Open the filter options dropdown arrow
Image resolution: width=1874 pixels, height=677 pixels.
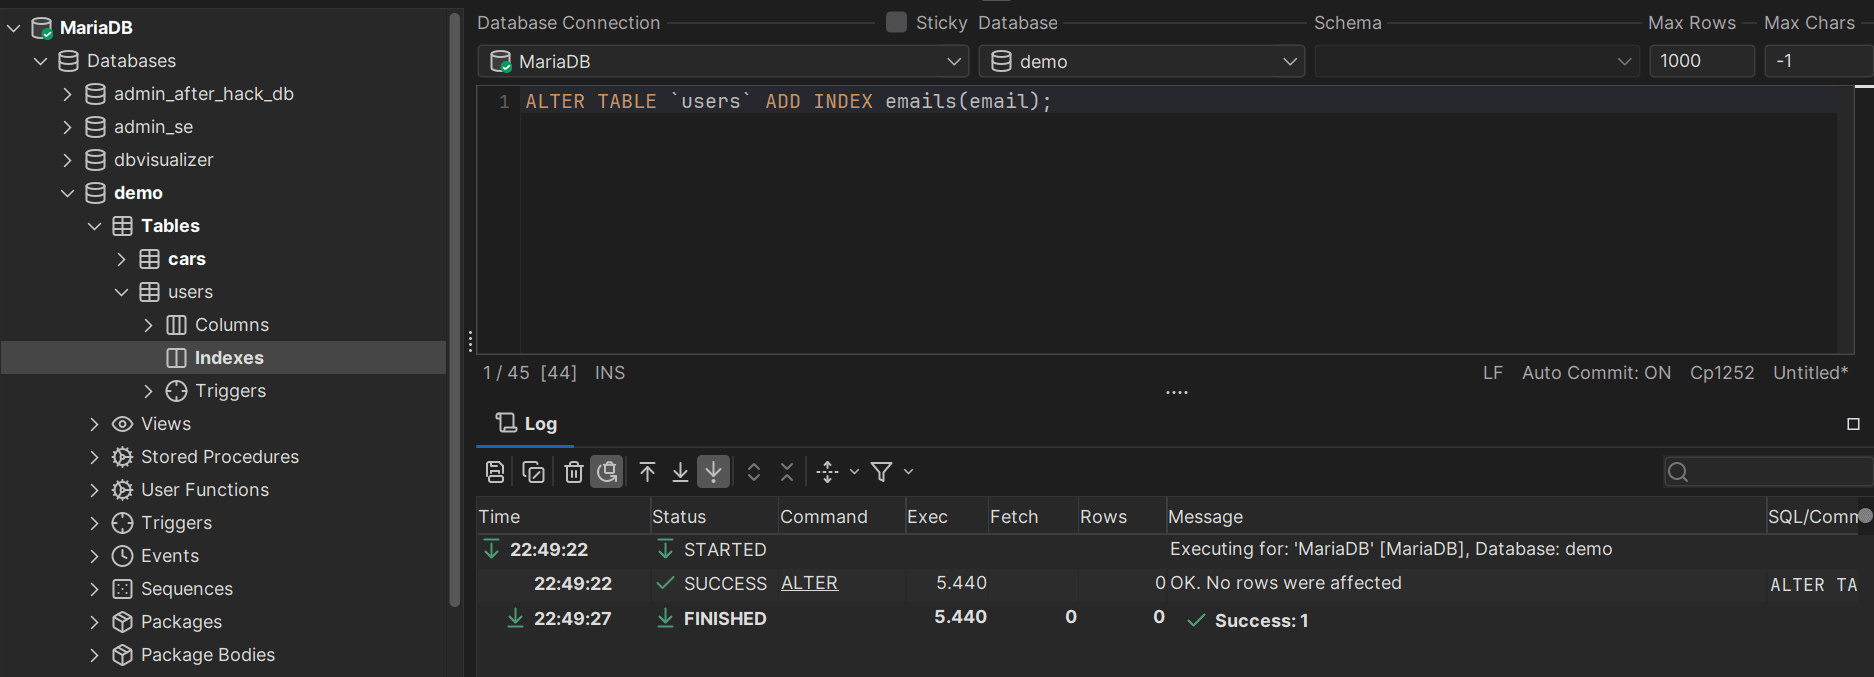[x=908, y=472]
